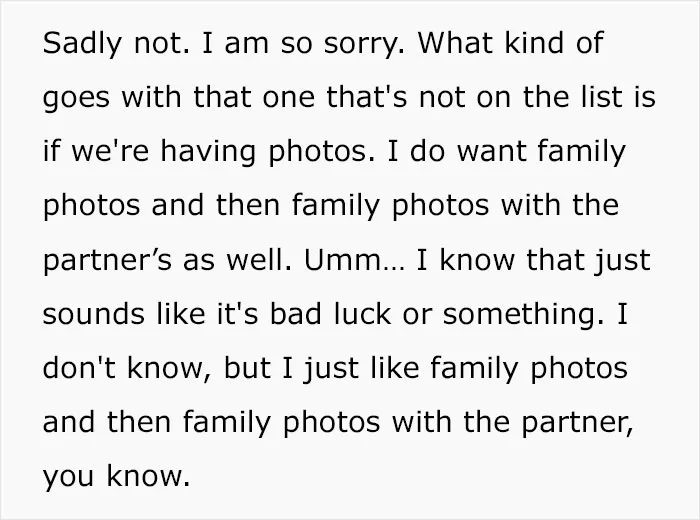Click the phrase "as well."
The height and width of the screenshot is (520, 700).
237,260
